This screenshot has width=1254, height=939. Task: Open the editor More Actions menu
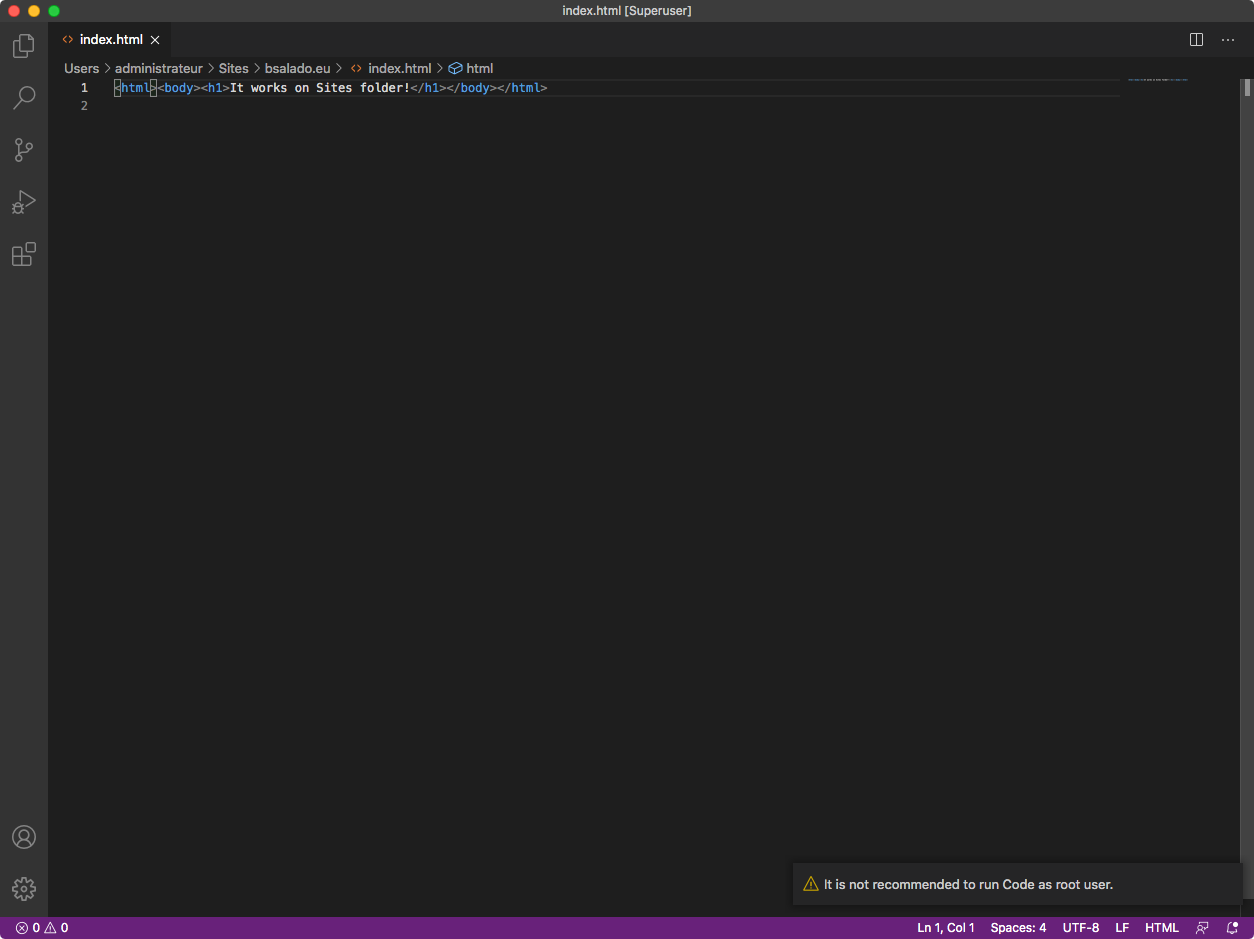(1228, 40)
